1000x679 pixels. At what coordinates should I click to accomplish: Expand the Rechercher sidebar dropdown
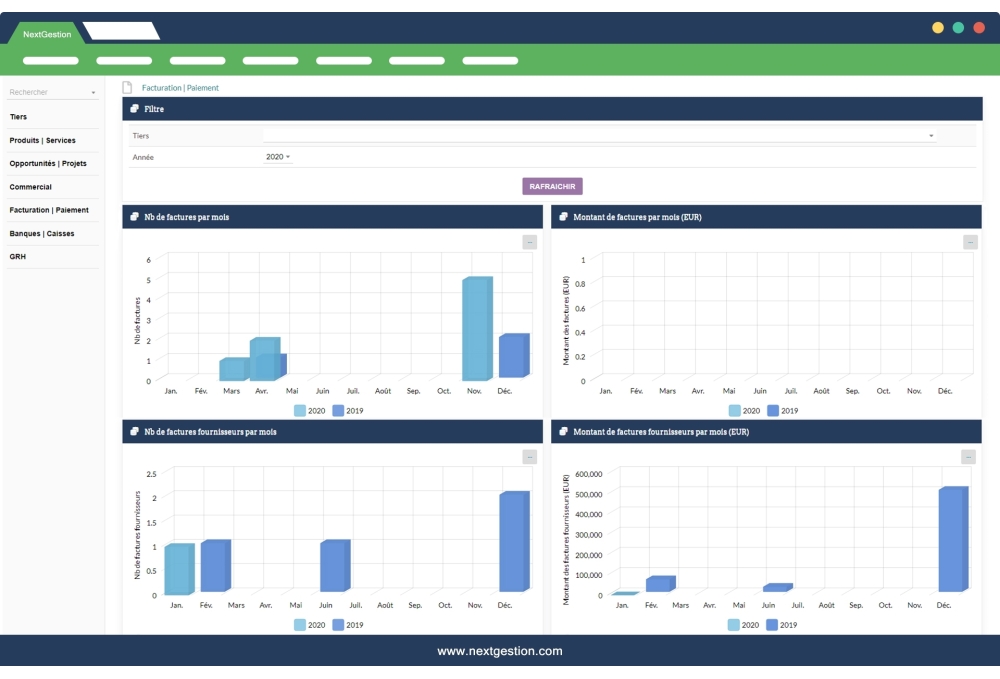[93, 93]
